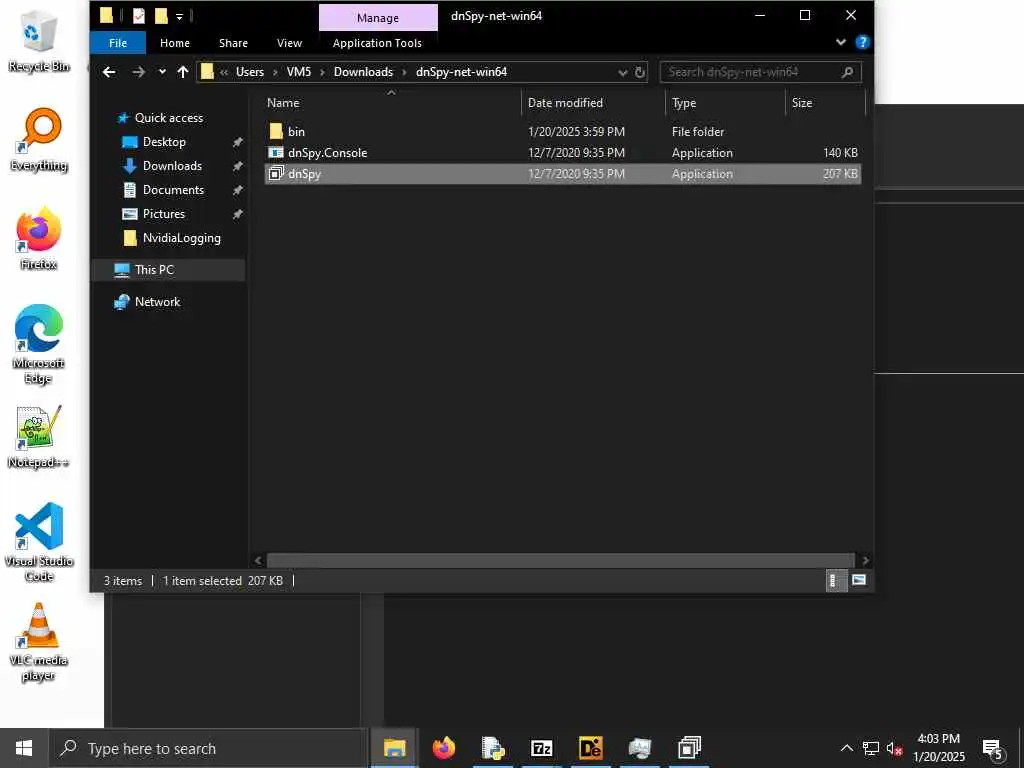The height and width of the screenshot is (768, 1024).
Task: Select Network in the navigation pane
Action: (x=157, y=302)
